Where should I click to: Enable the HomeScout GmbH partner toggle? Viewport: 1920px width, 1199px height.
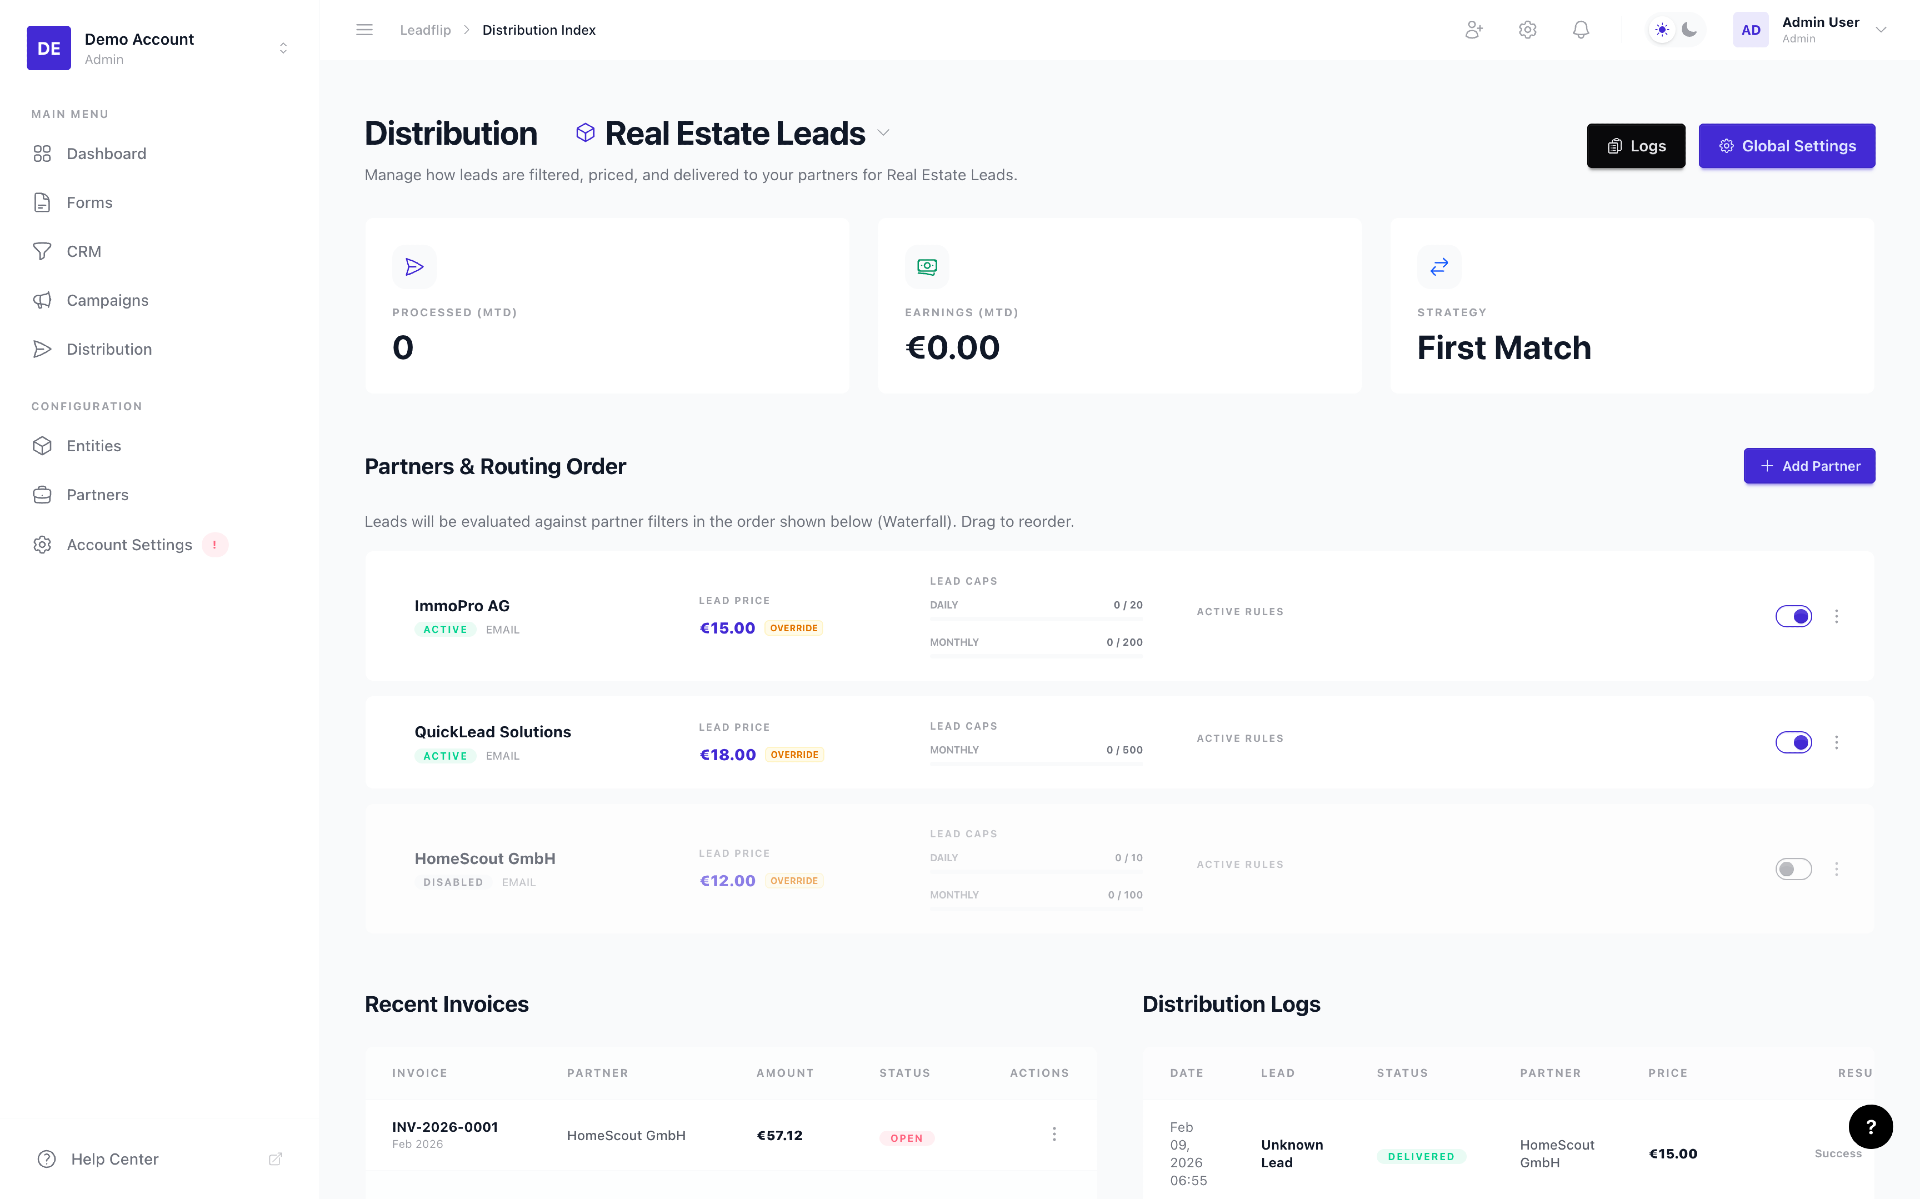point(1793,869)
